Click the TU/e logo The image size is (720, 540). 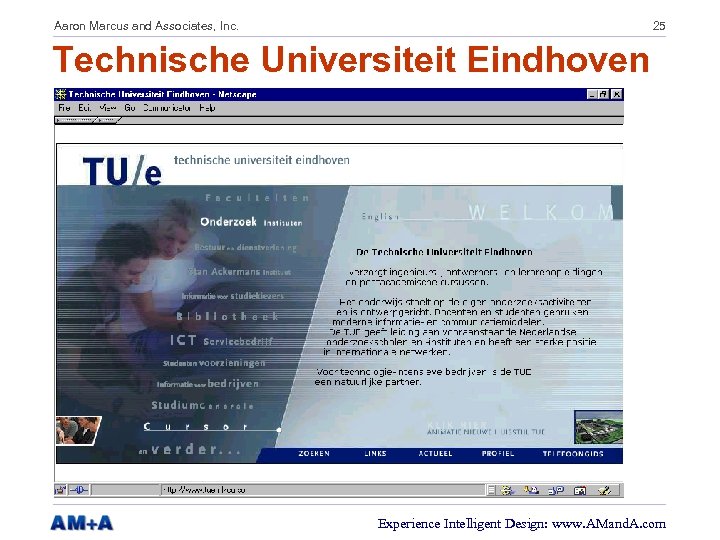pyautogui.click(x=122, y=170)
